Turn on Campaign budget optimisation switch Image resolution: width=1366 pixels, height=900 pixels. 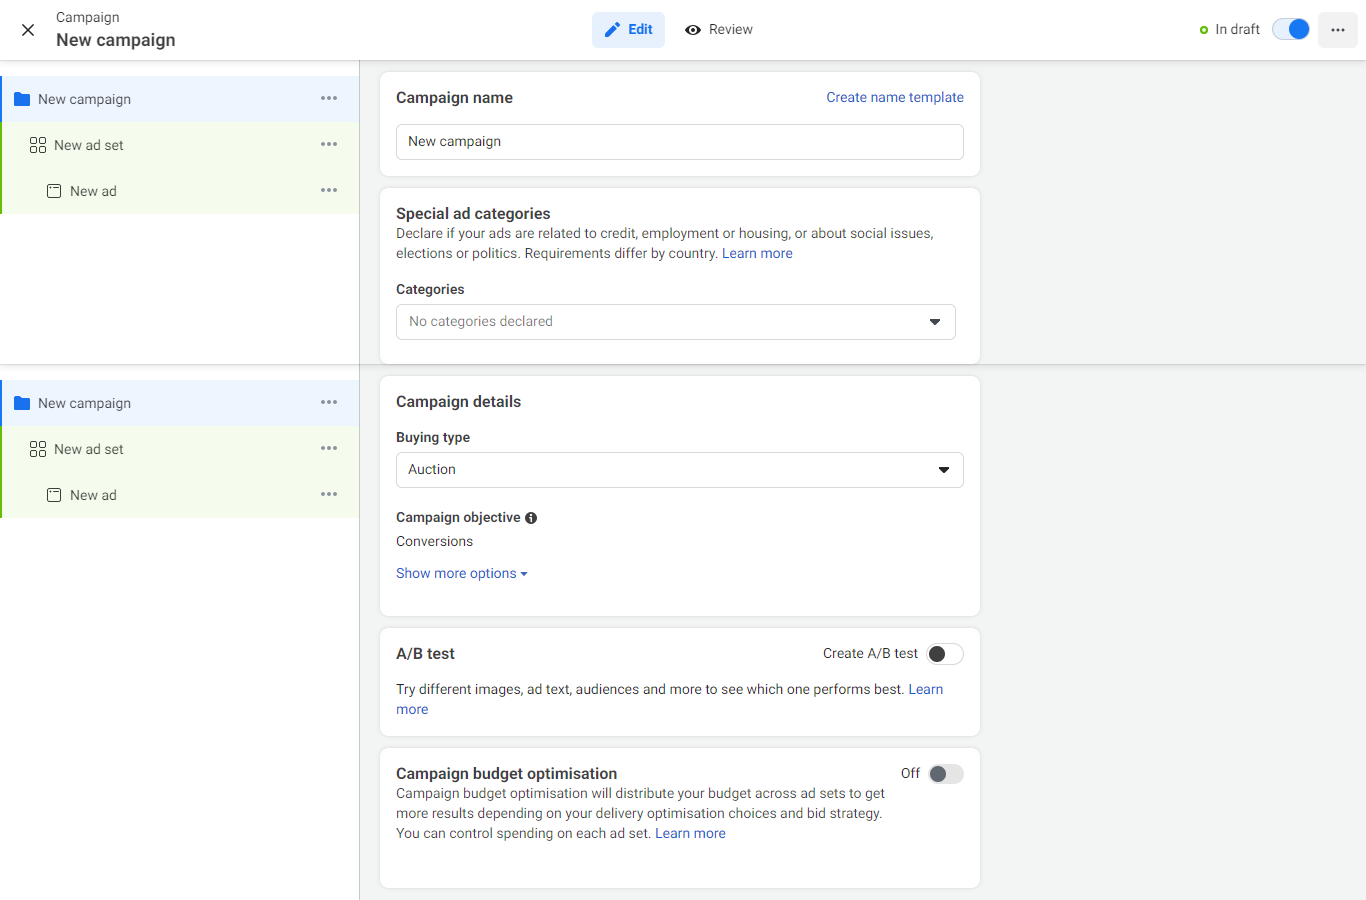(x=945, y=774)
